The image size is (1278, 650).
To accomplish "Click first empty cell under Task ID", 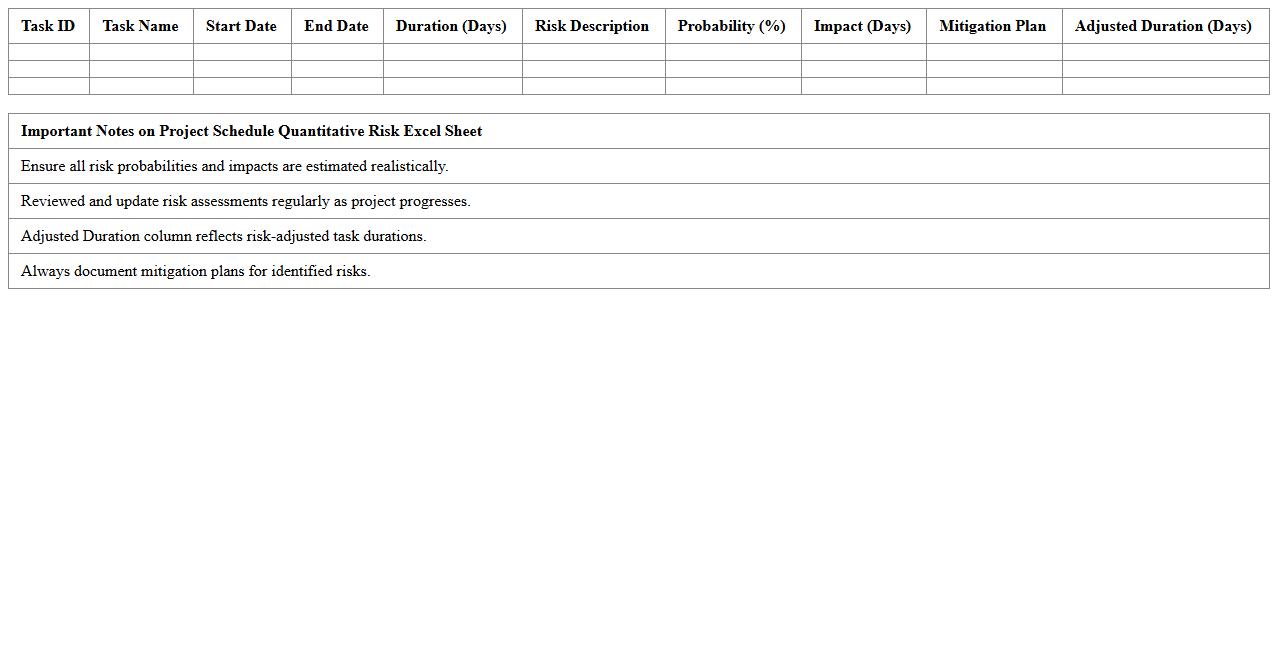I will [x=49, y=52].
